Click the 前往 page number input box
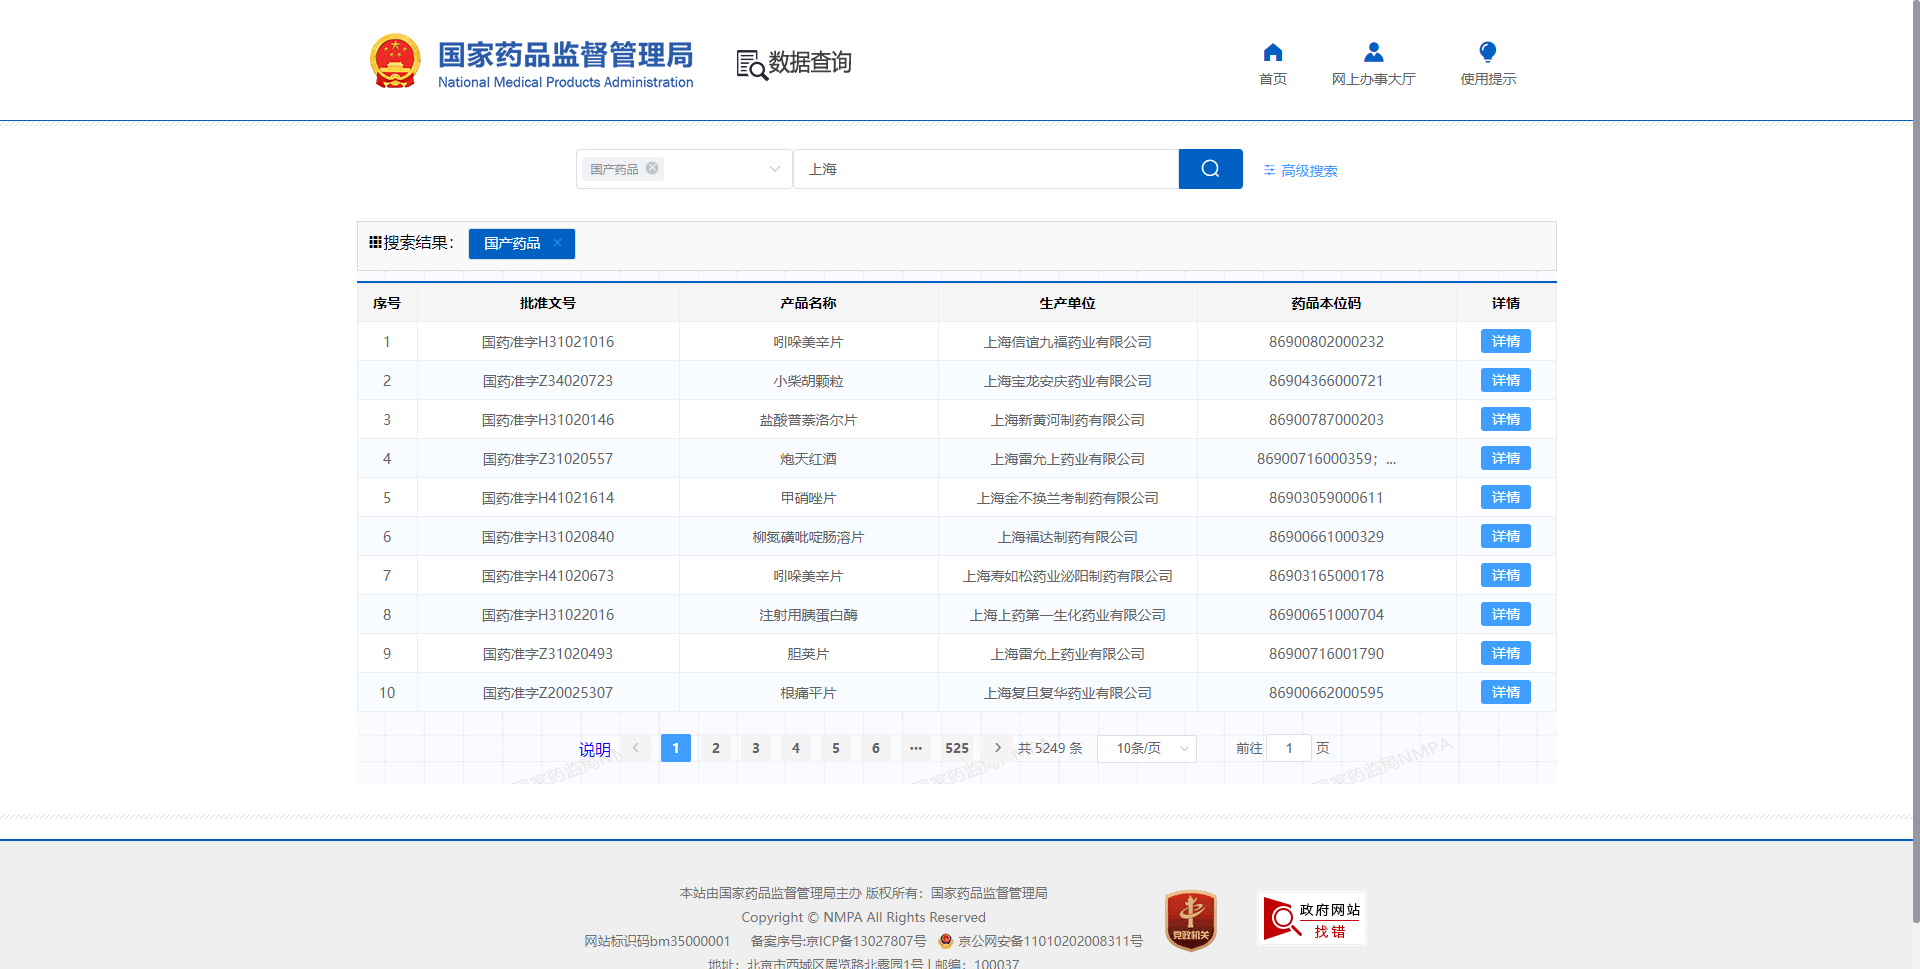Viewport: 1920px width, 969px height. coord(1288,748)
